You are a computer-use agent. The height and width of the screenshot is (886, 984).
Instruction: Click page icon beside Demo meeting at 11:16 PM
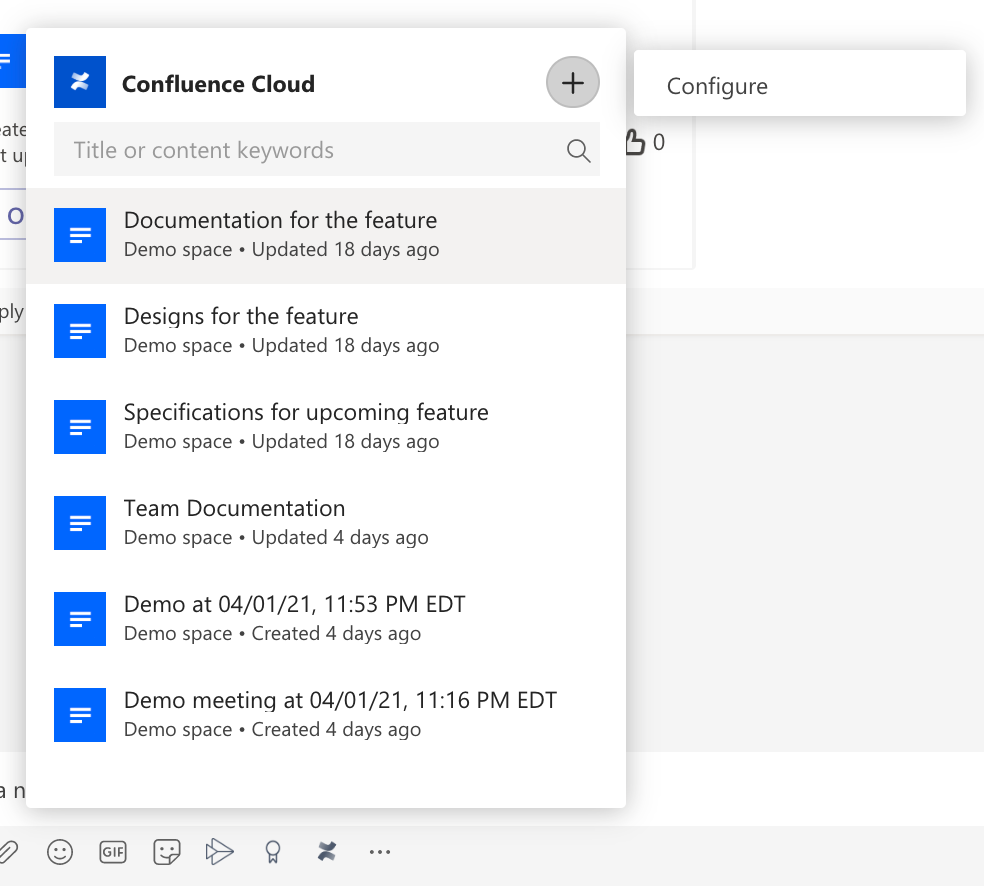click(x=80, y=715)
